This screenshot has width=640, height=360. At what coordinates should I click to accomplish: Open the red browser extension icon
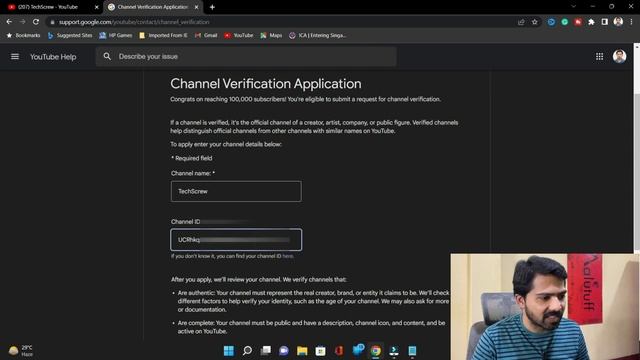coord(578,22)
